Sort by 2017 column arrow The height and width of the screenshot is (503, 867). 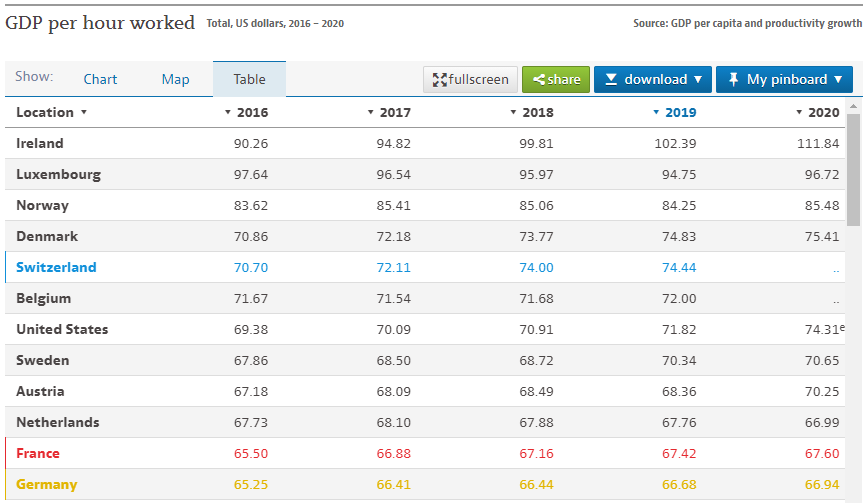[x=371, y=112]
